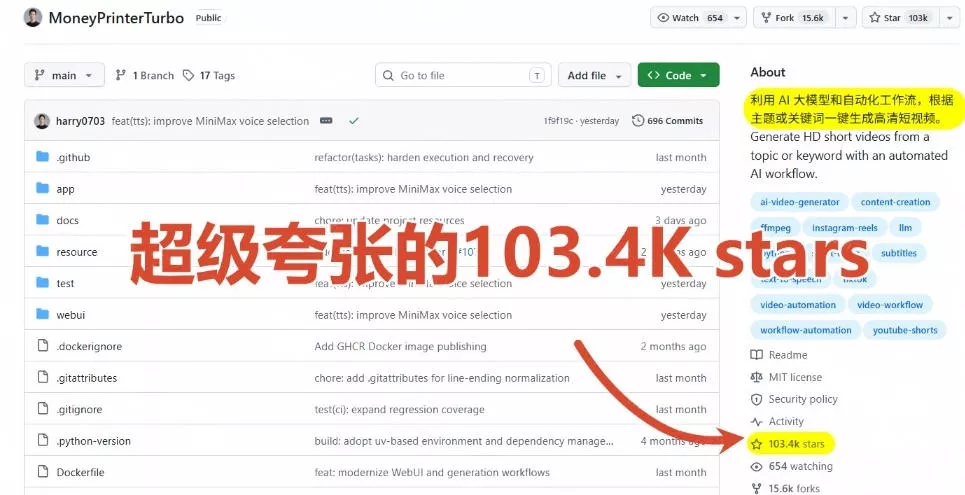Open commit hash 1f9f19c

point(558,121)
